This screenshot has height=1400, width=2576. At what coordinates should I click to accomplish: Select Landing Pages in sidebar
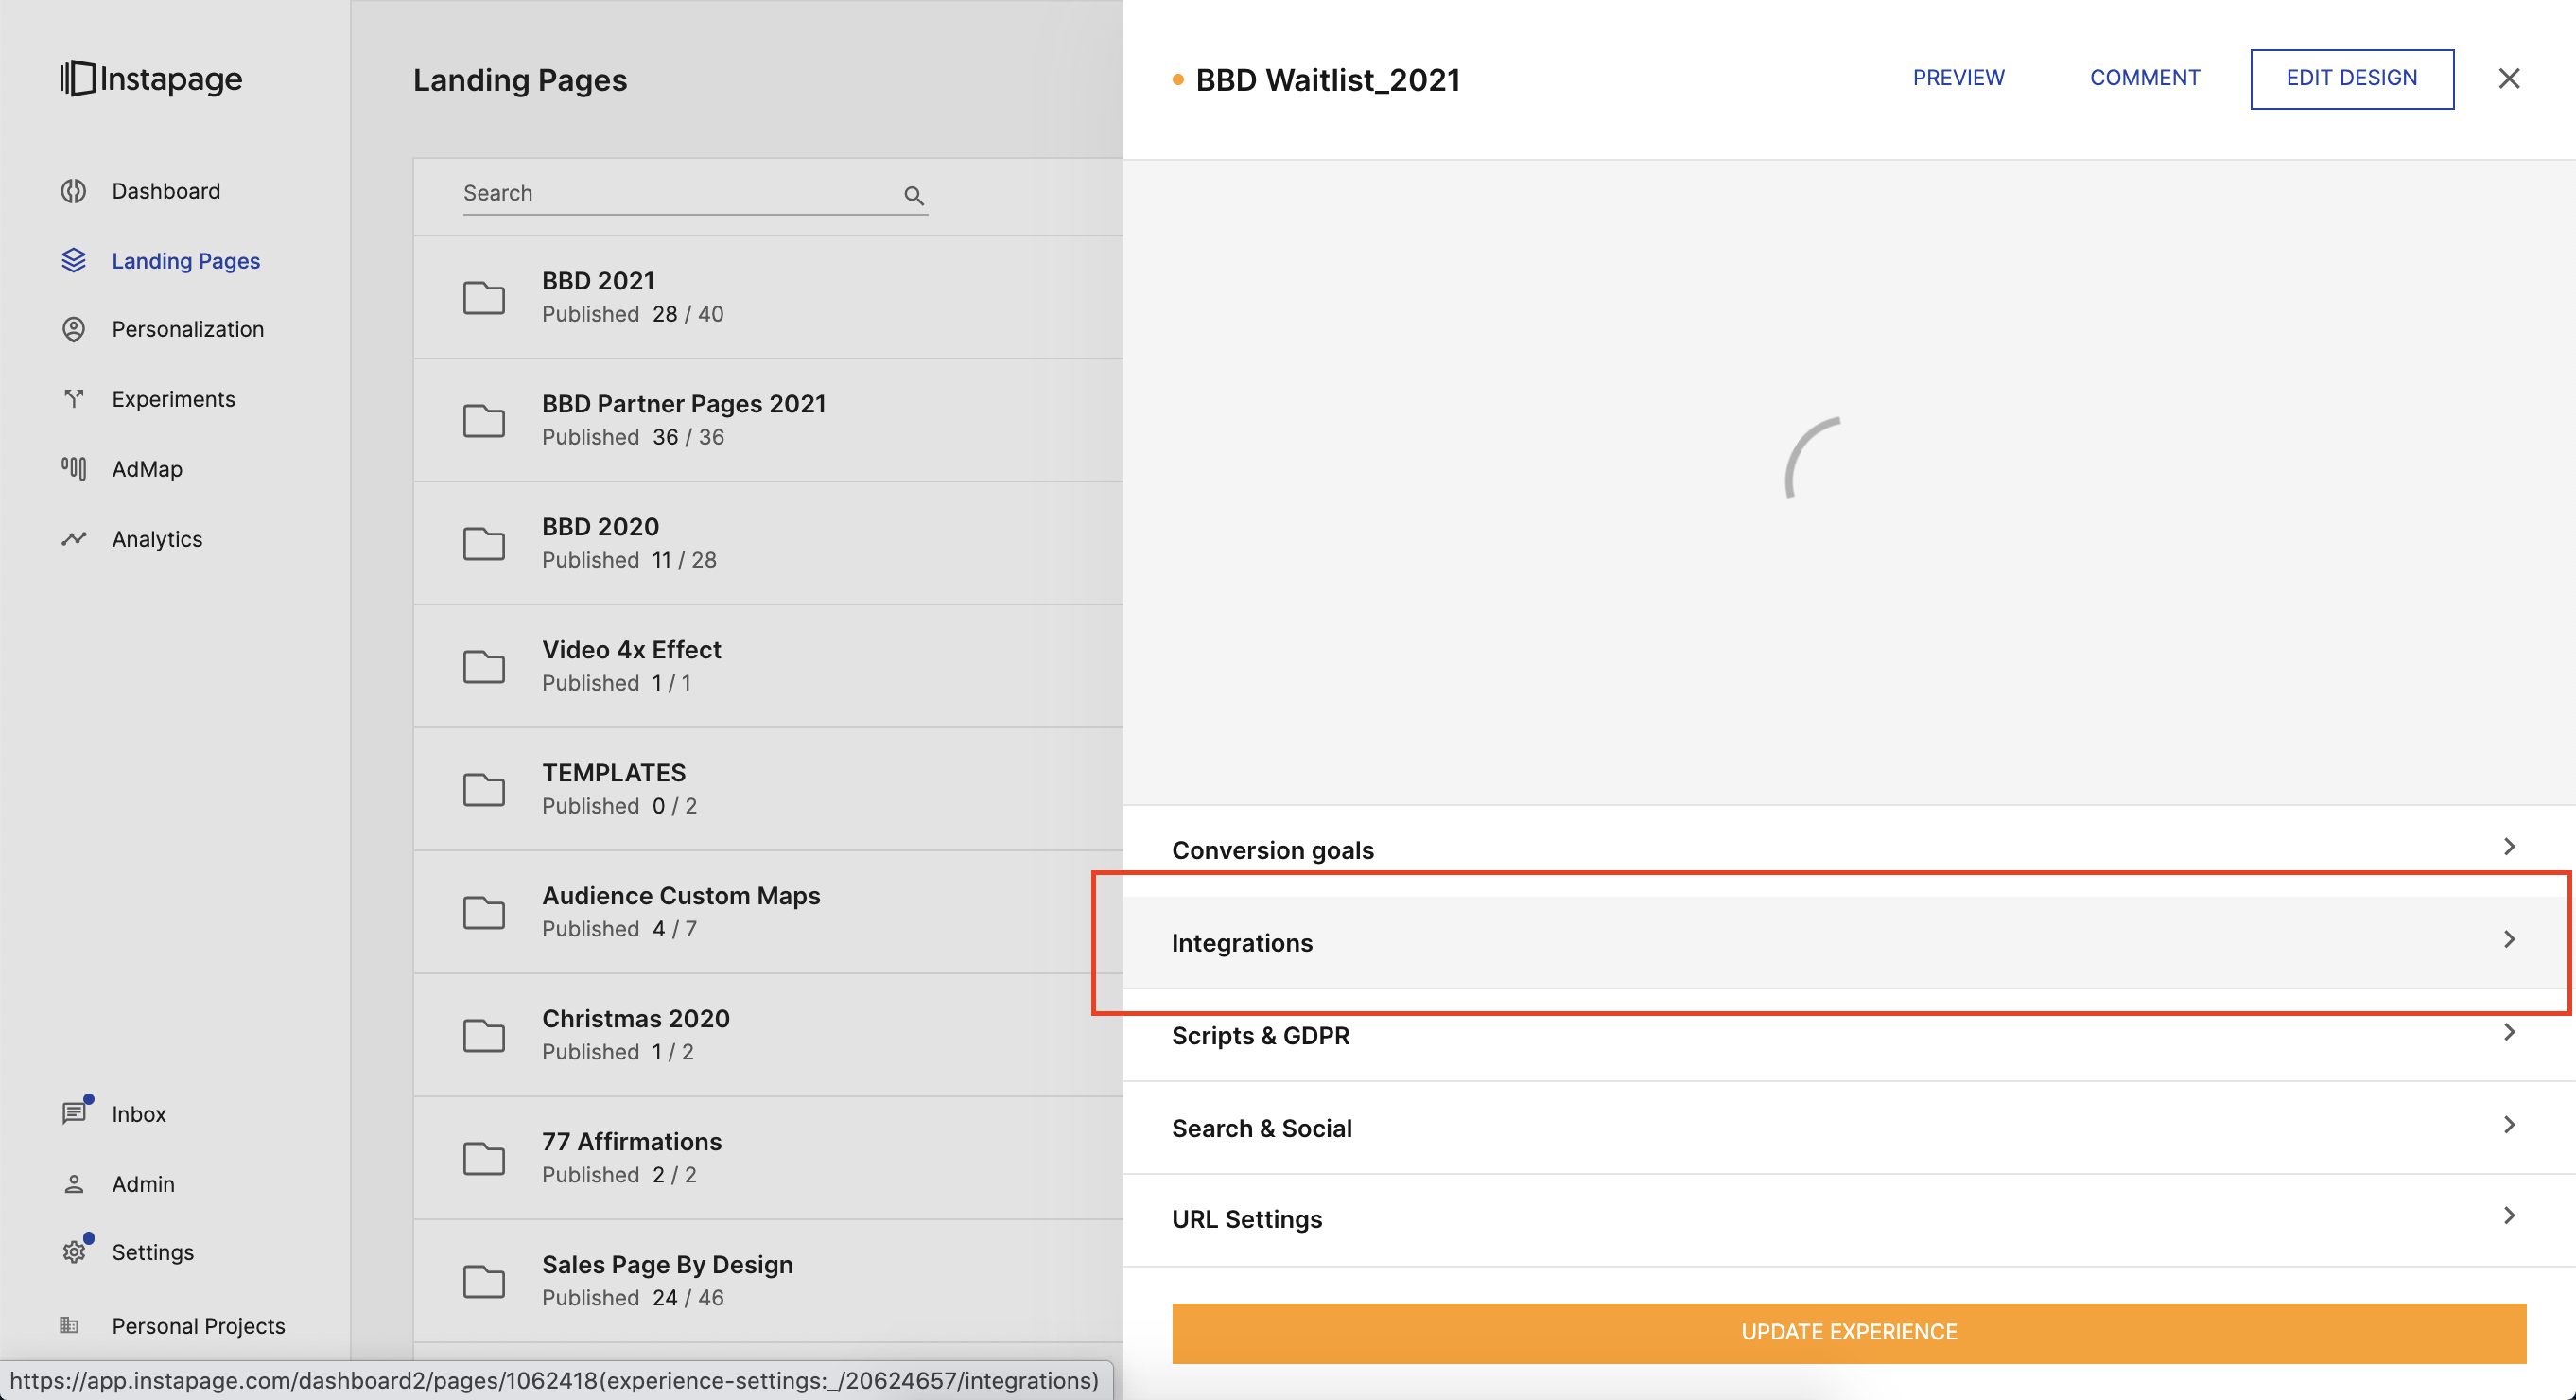[x=186, y=260]
